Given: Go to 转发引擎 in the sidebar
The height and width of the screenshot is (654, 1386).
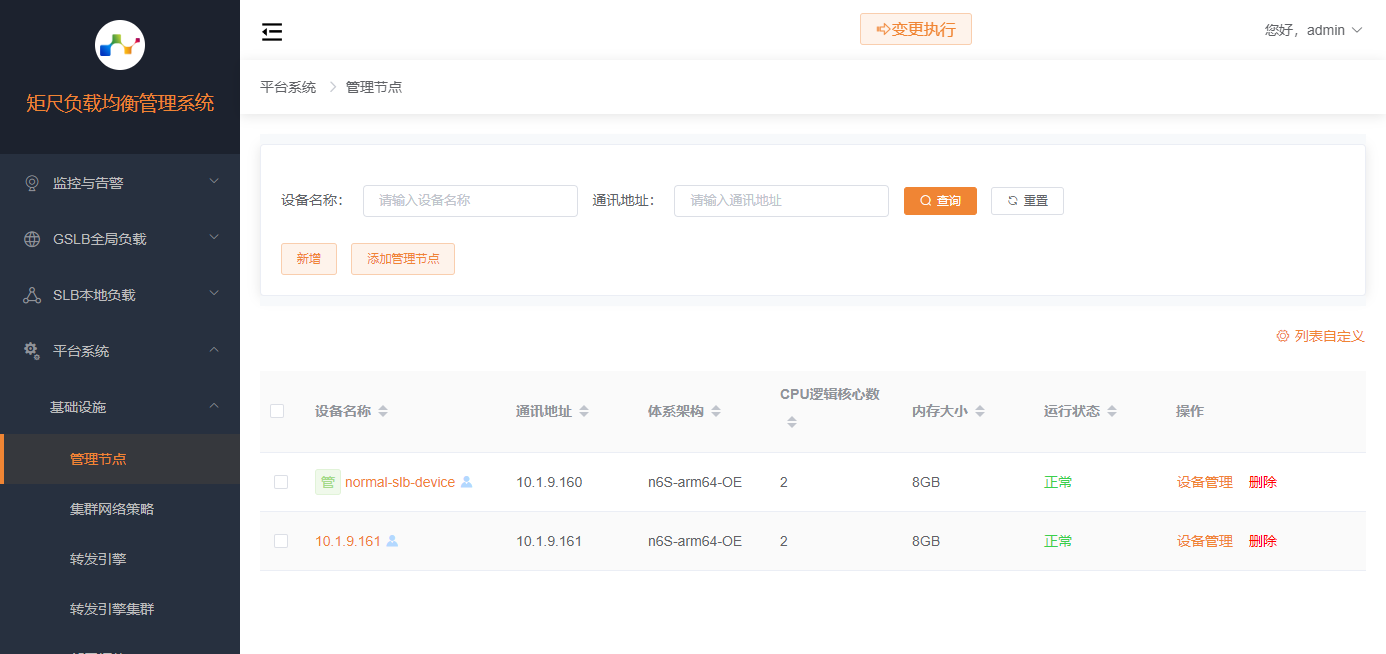Looking at the screenshot, I should 98,559.
